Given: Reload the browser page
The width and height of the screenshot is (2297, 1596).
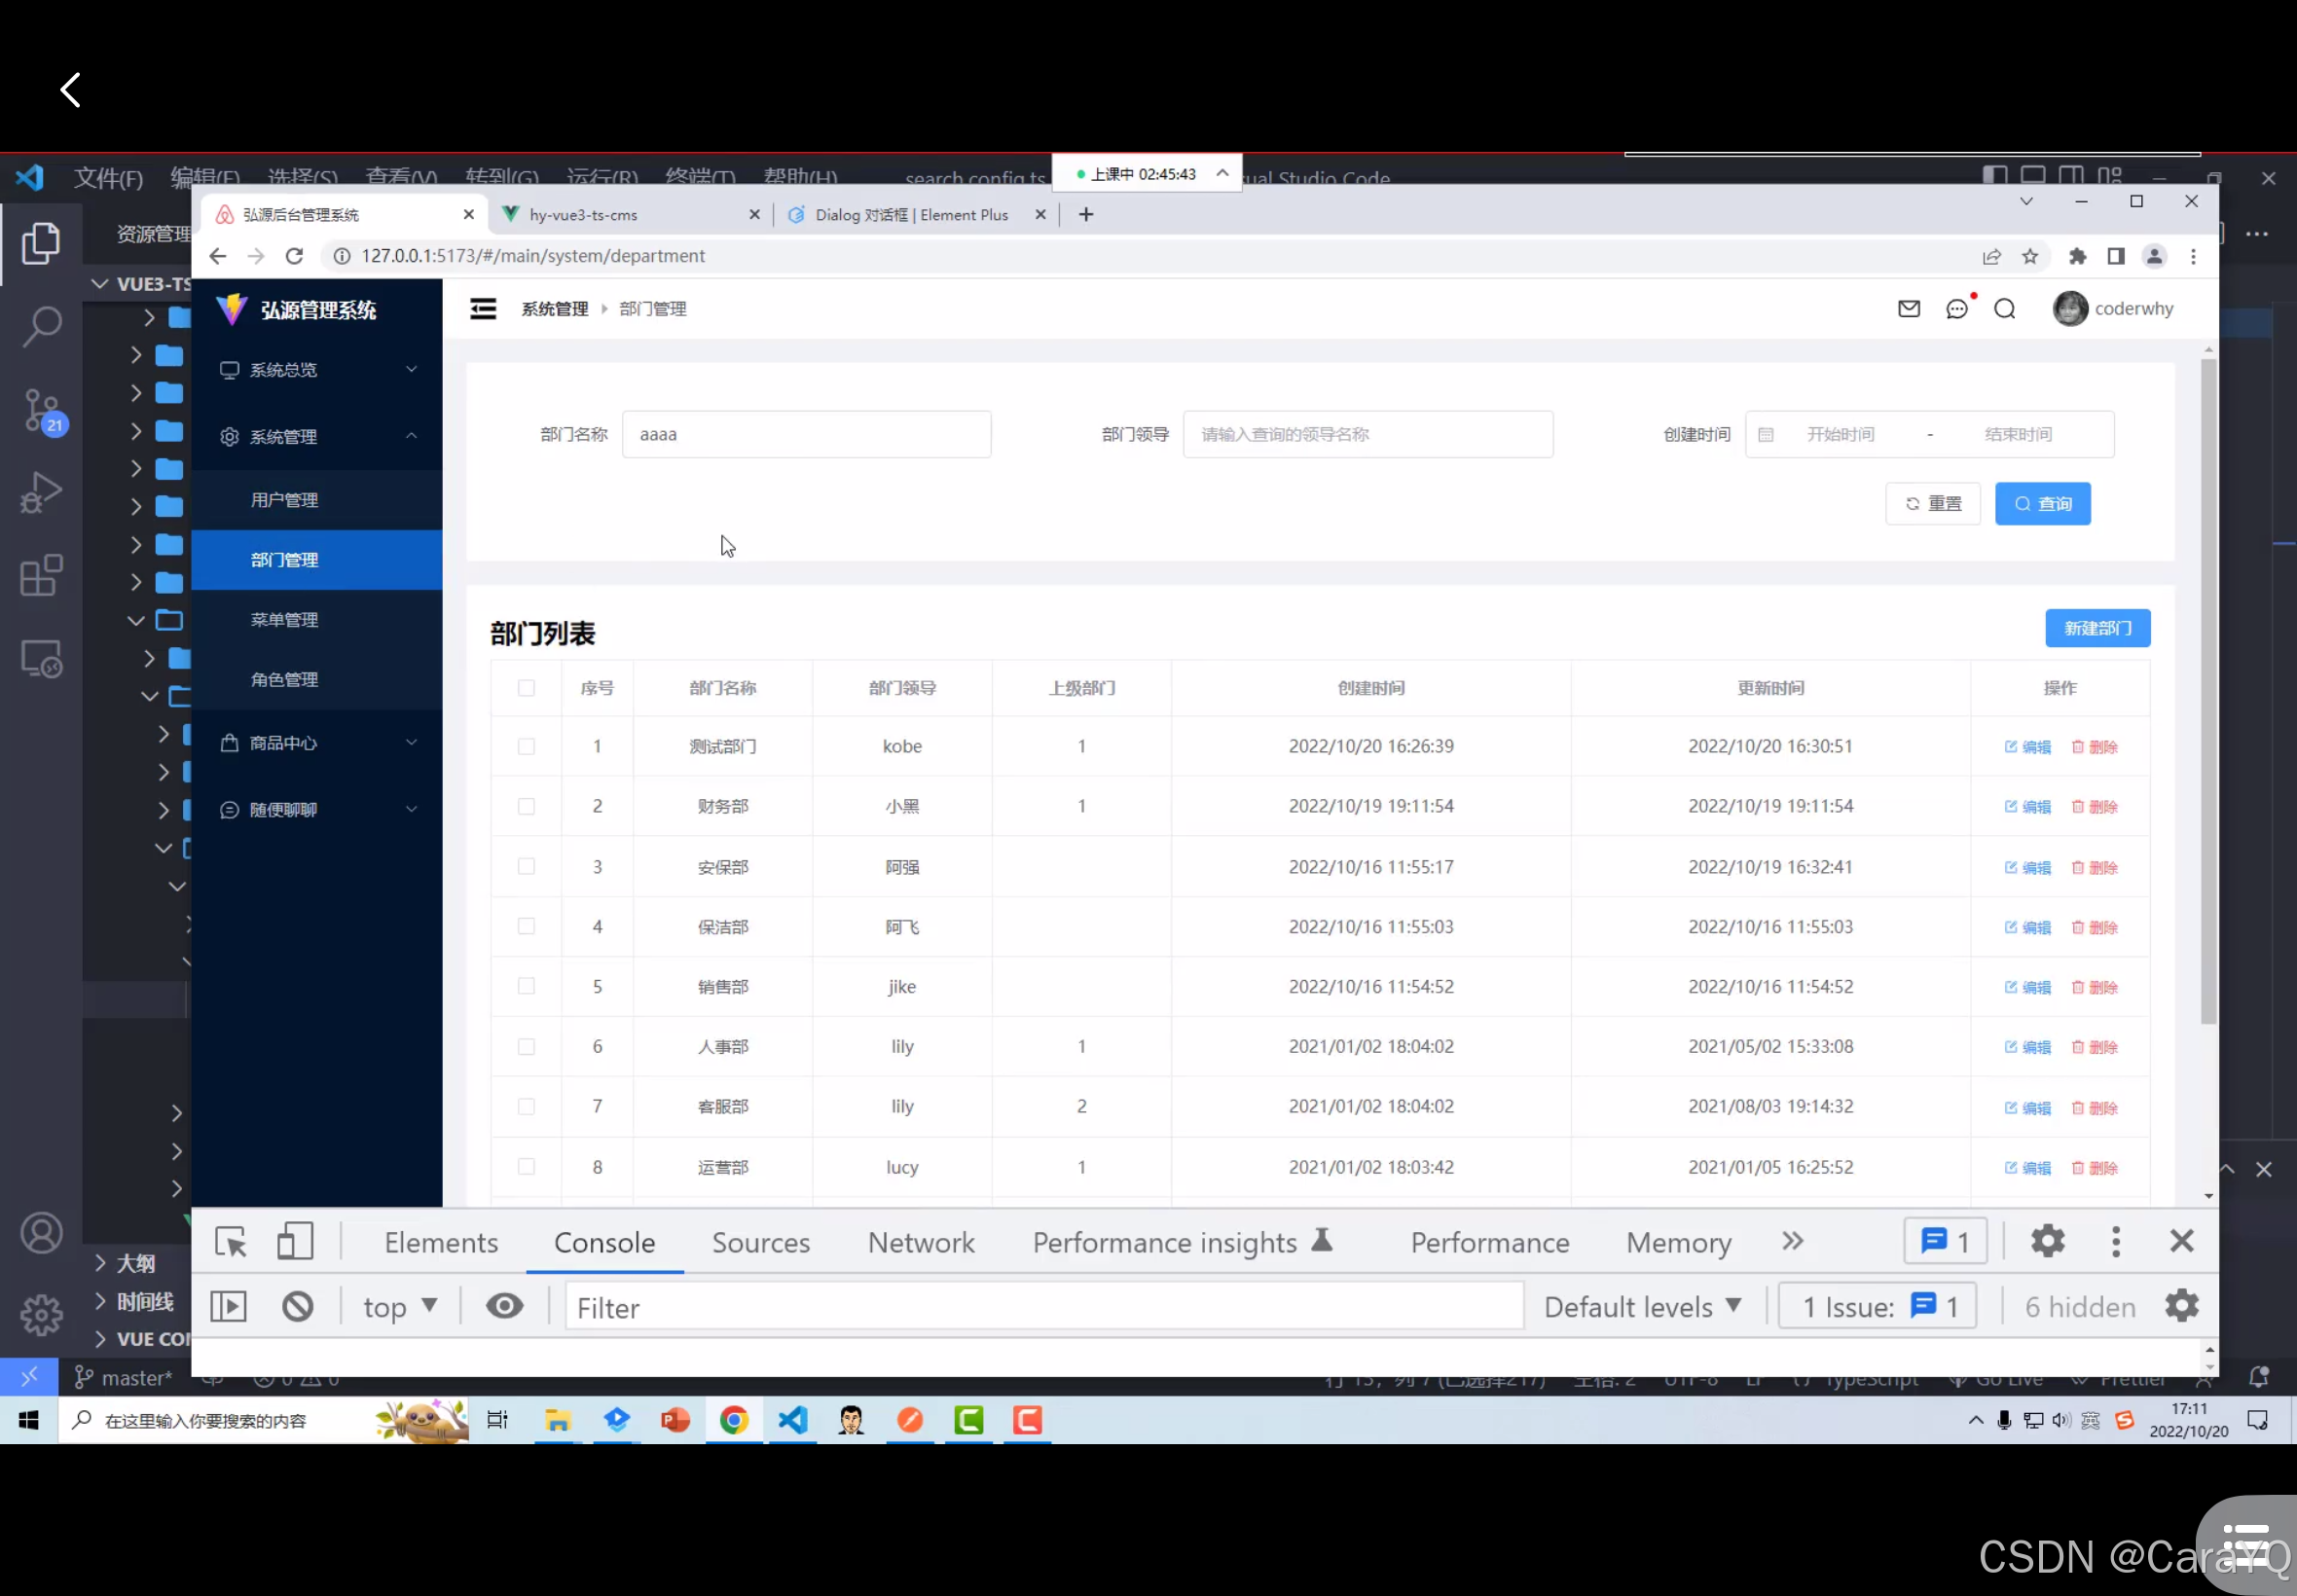Looking at the screenshot, I should point(294,256).
